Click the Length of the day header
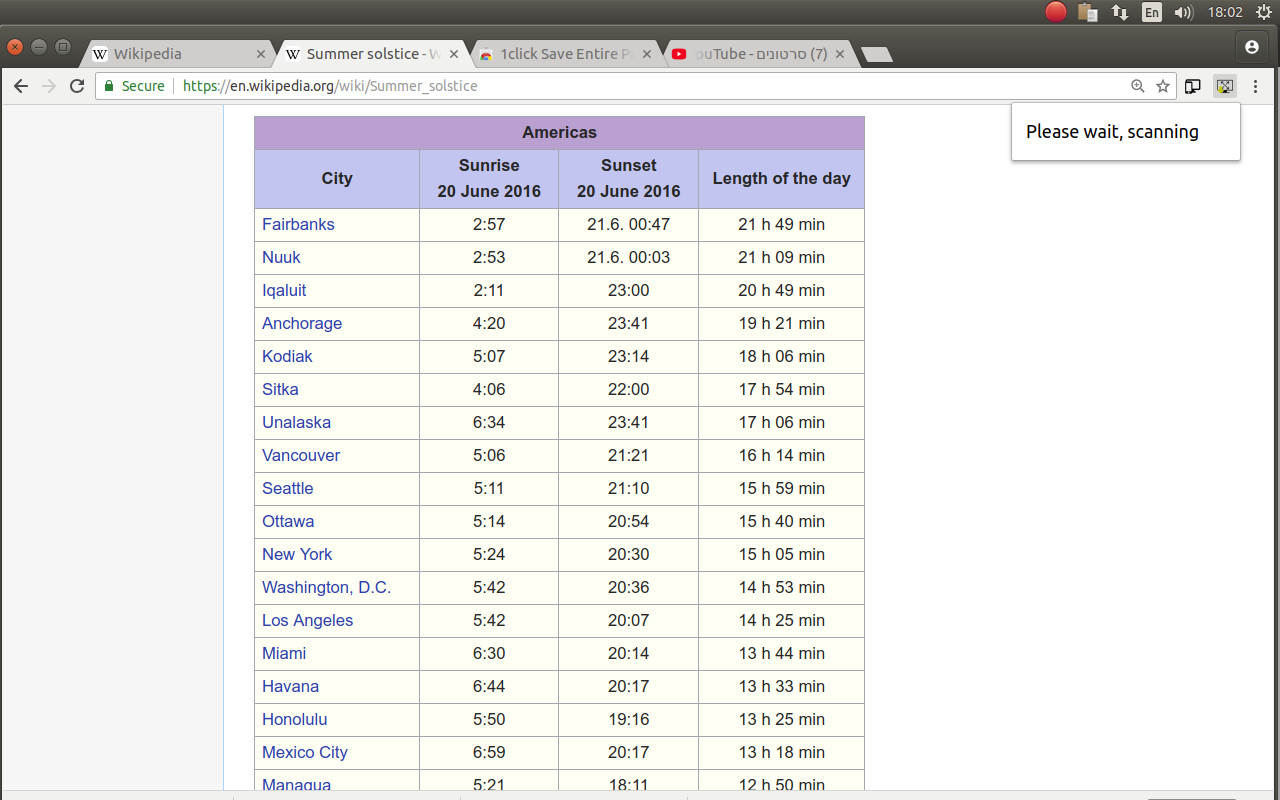1280x800 pixels. coord(781,179)
